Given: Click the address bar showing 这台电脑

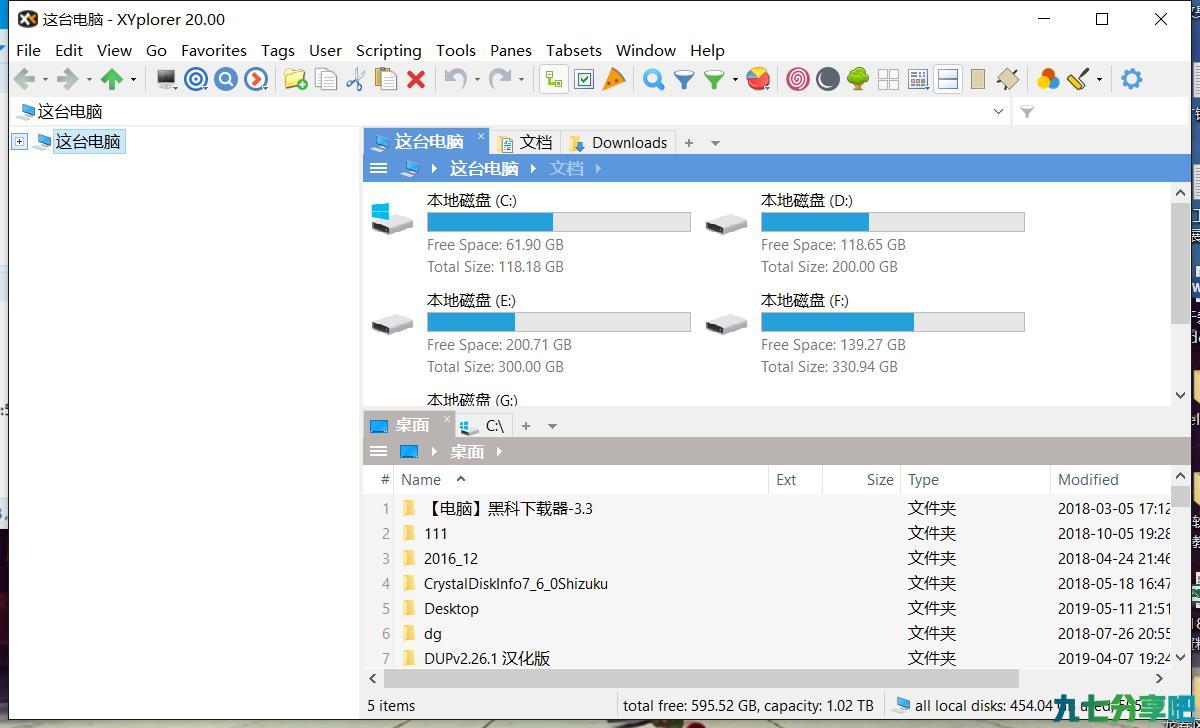Looking at the screenshot, I should (x=500, y=112).
